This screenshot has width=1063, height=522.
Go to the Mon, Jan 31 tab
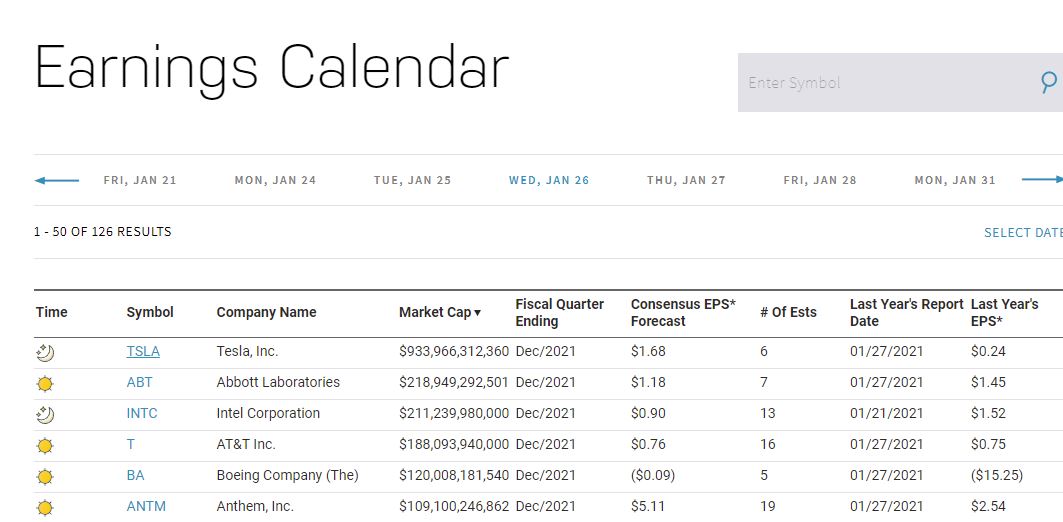tap(955, 181)
